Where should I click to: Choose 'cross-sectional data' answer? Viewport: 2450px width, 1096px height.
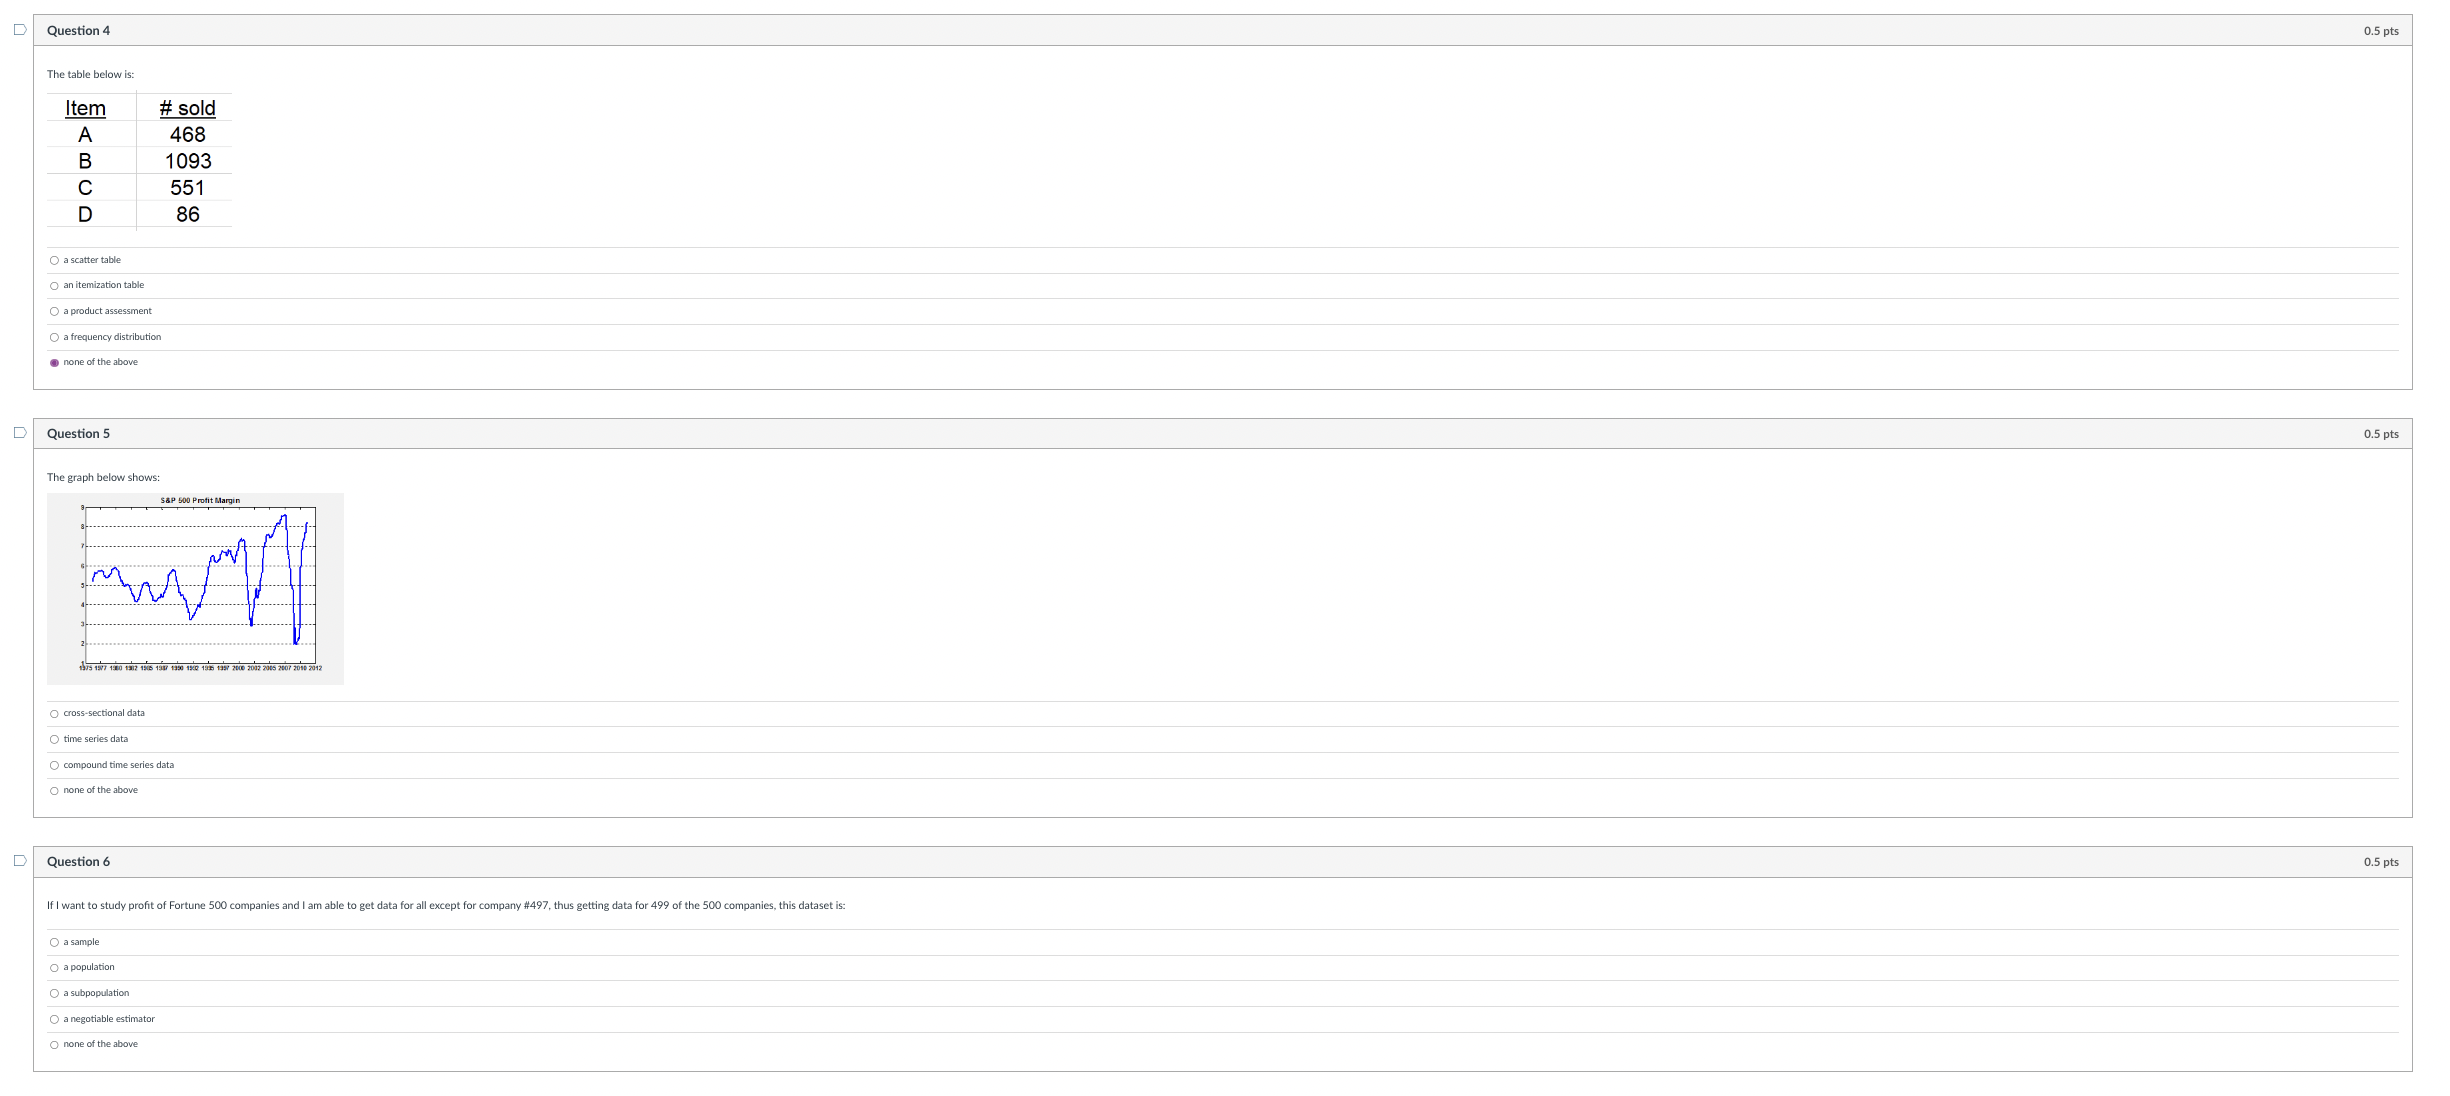point(54,714)
